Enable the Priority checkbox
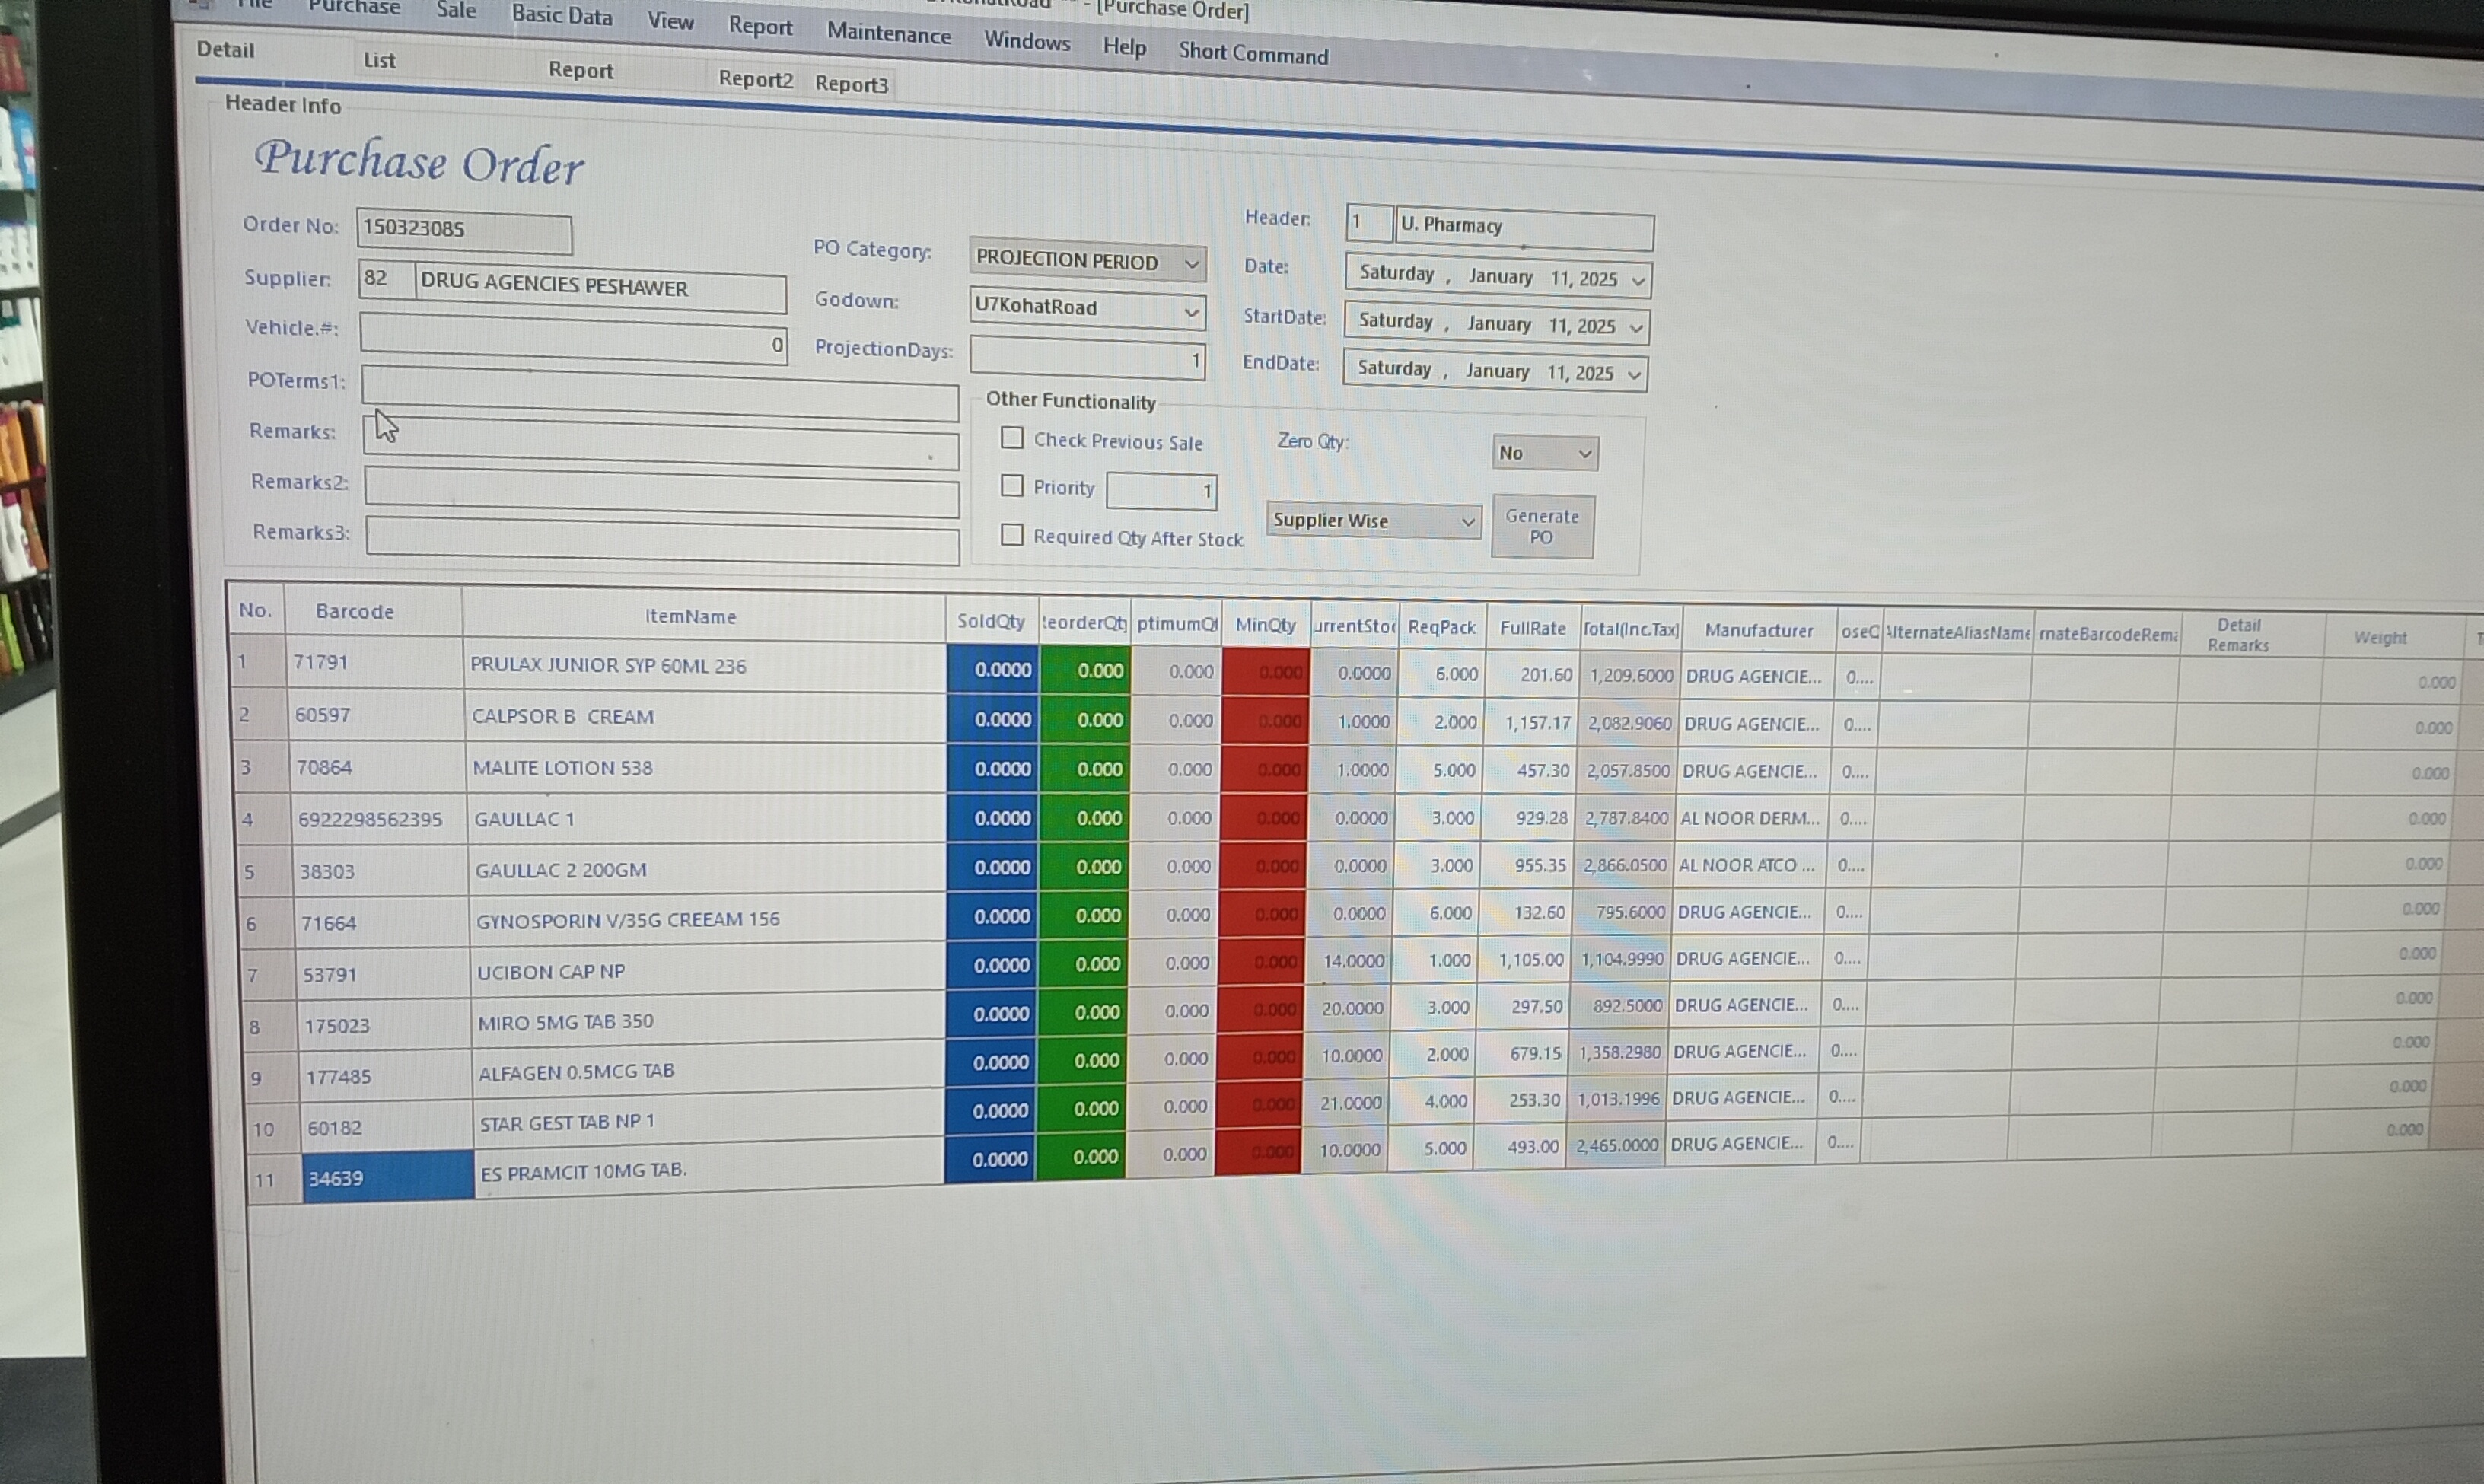This screenshot has width=2484, height=1484. 1012,486
